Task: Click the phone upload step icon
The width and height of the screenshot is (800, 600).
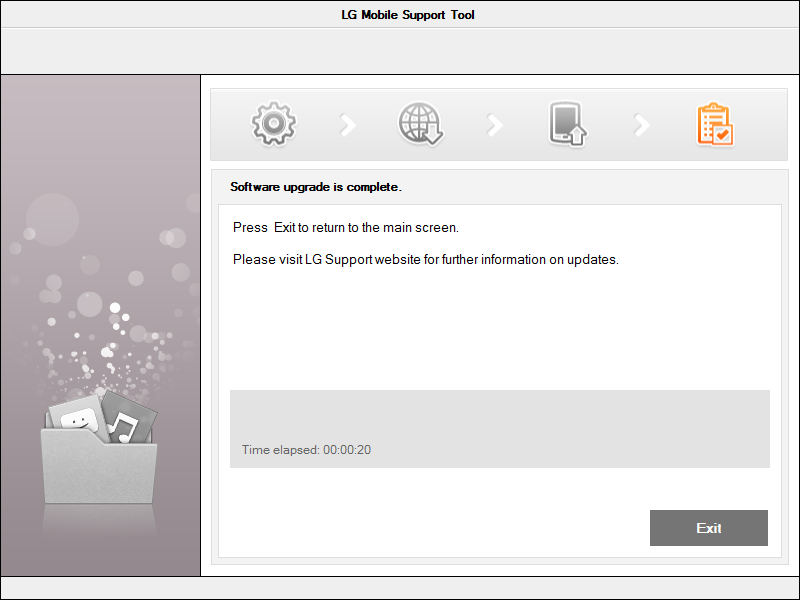Action: click(x=567, y=124)
